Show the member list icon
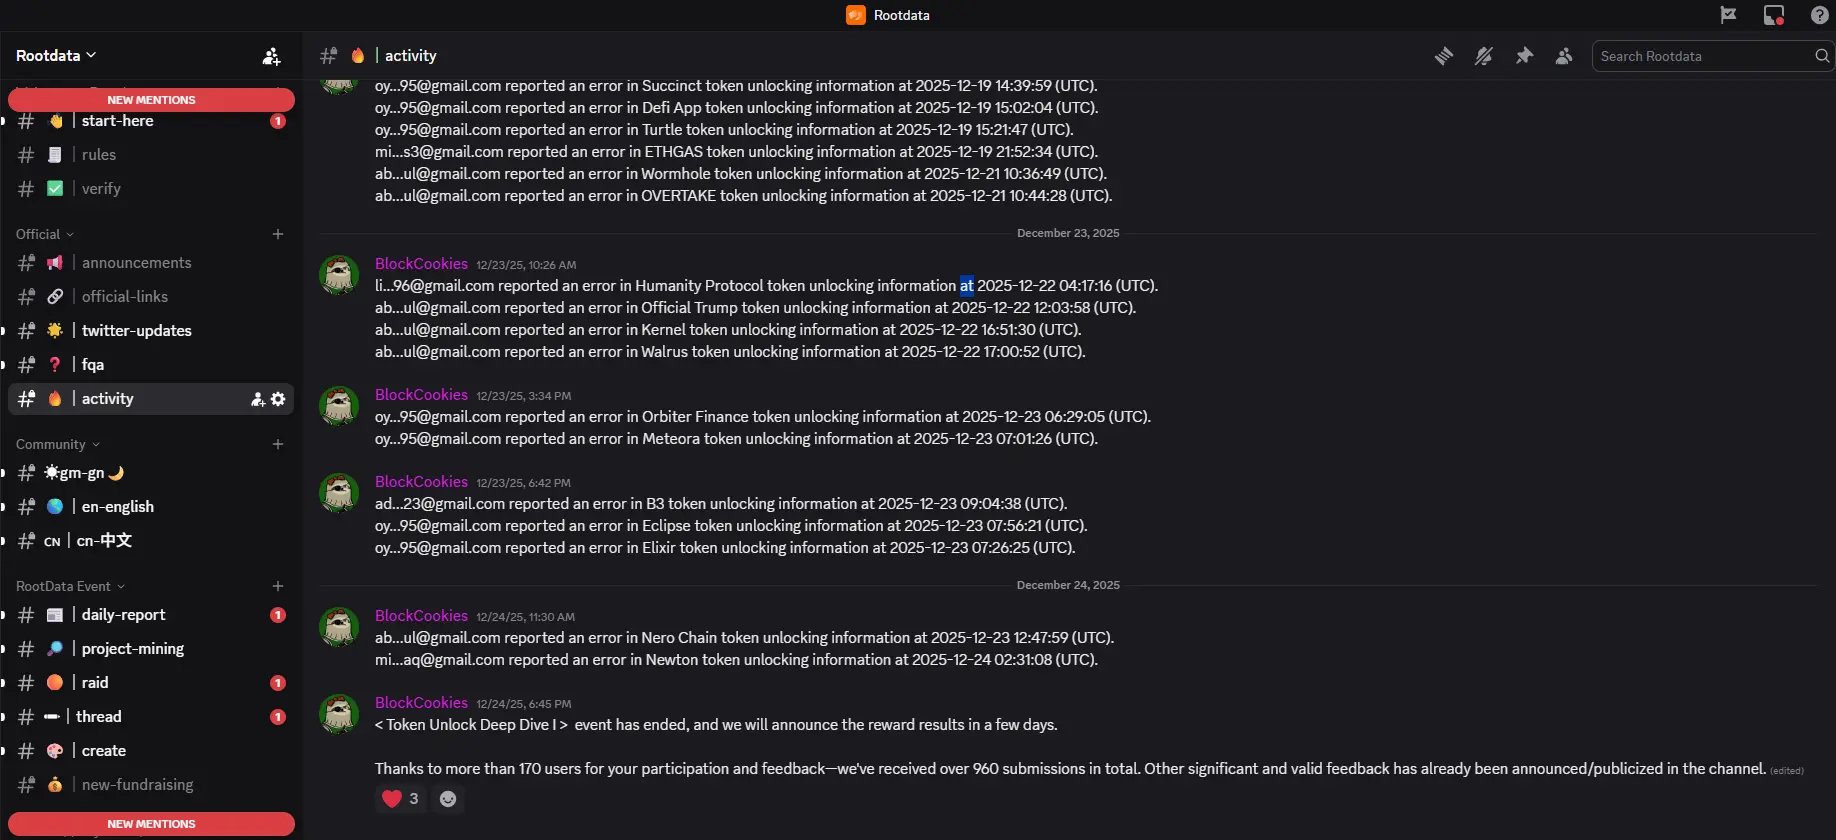1836x840 pixels. click(x=1564, y=56)
